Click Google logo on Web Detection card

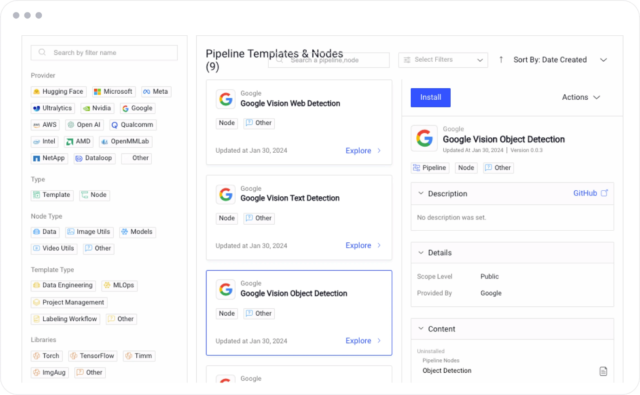(226, 99)
